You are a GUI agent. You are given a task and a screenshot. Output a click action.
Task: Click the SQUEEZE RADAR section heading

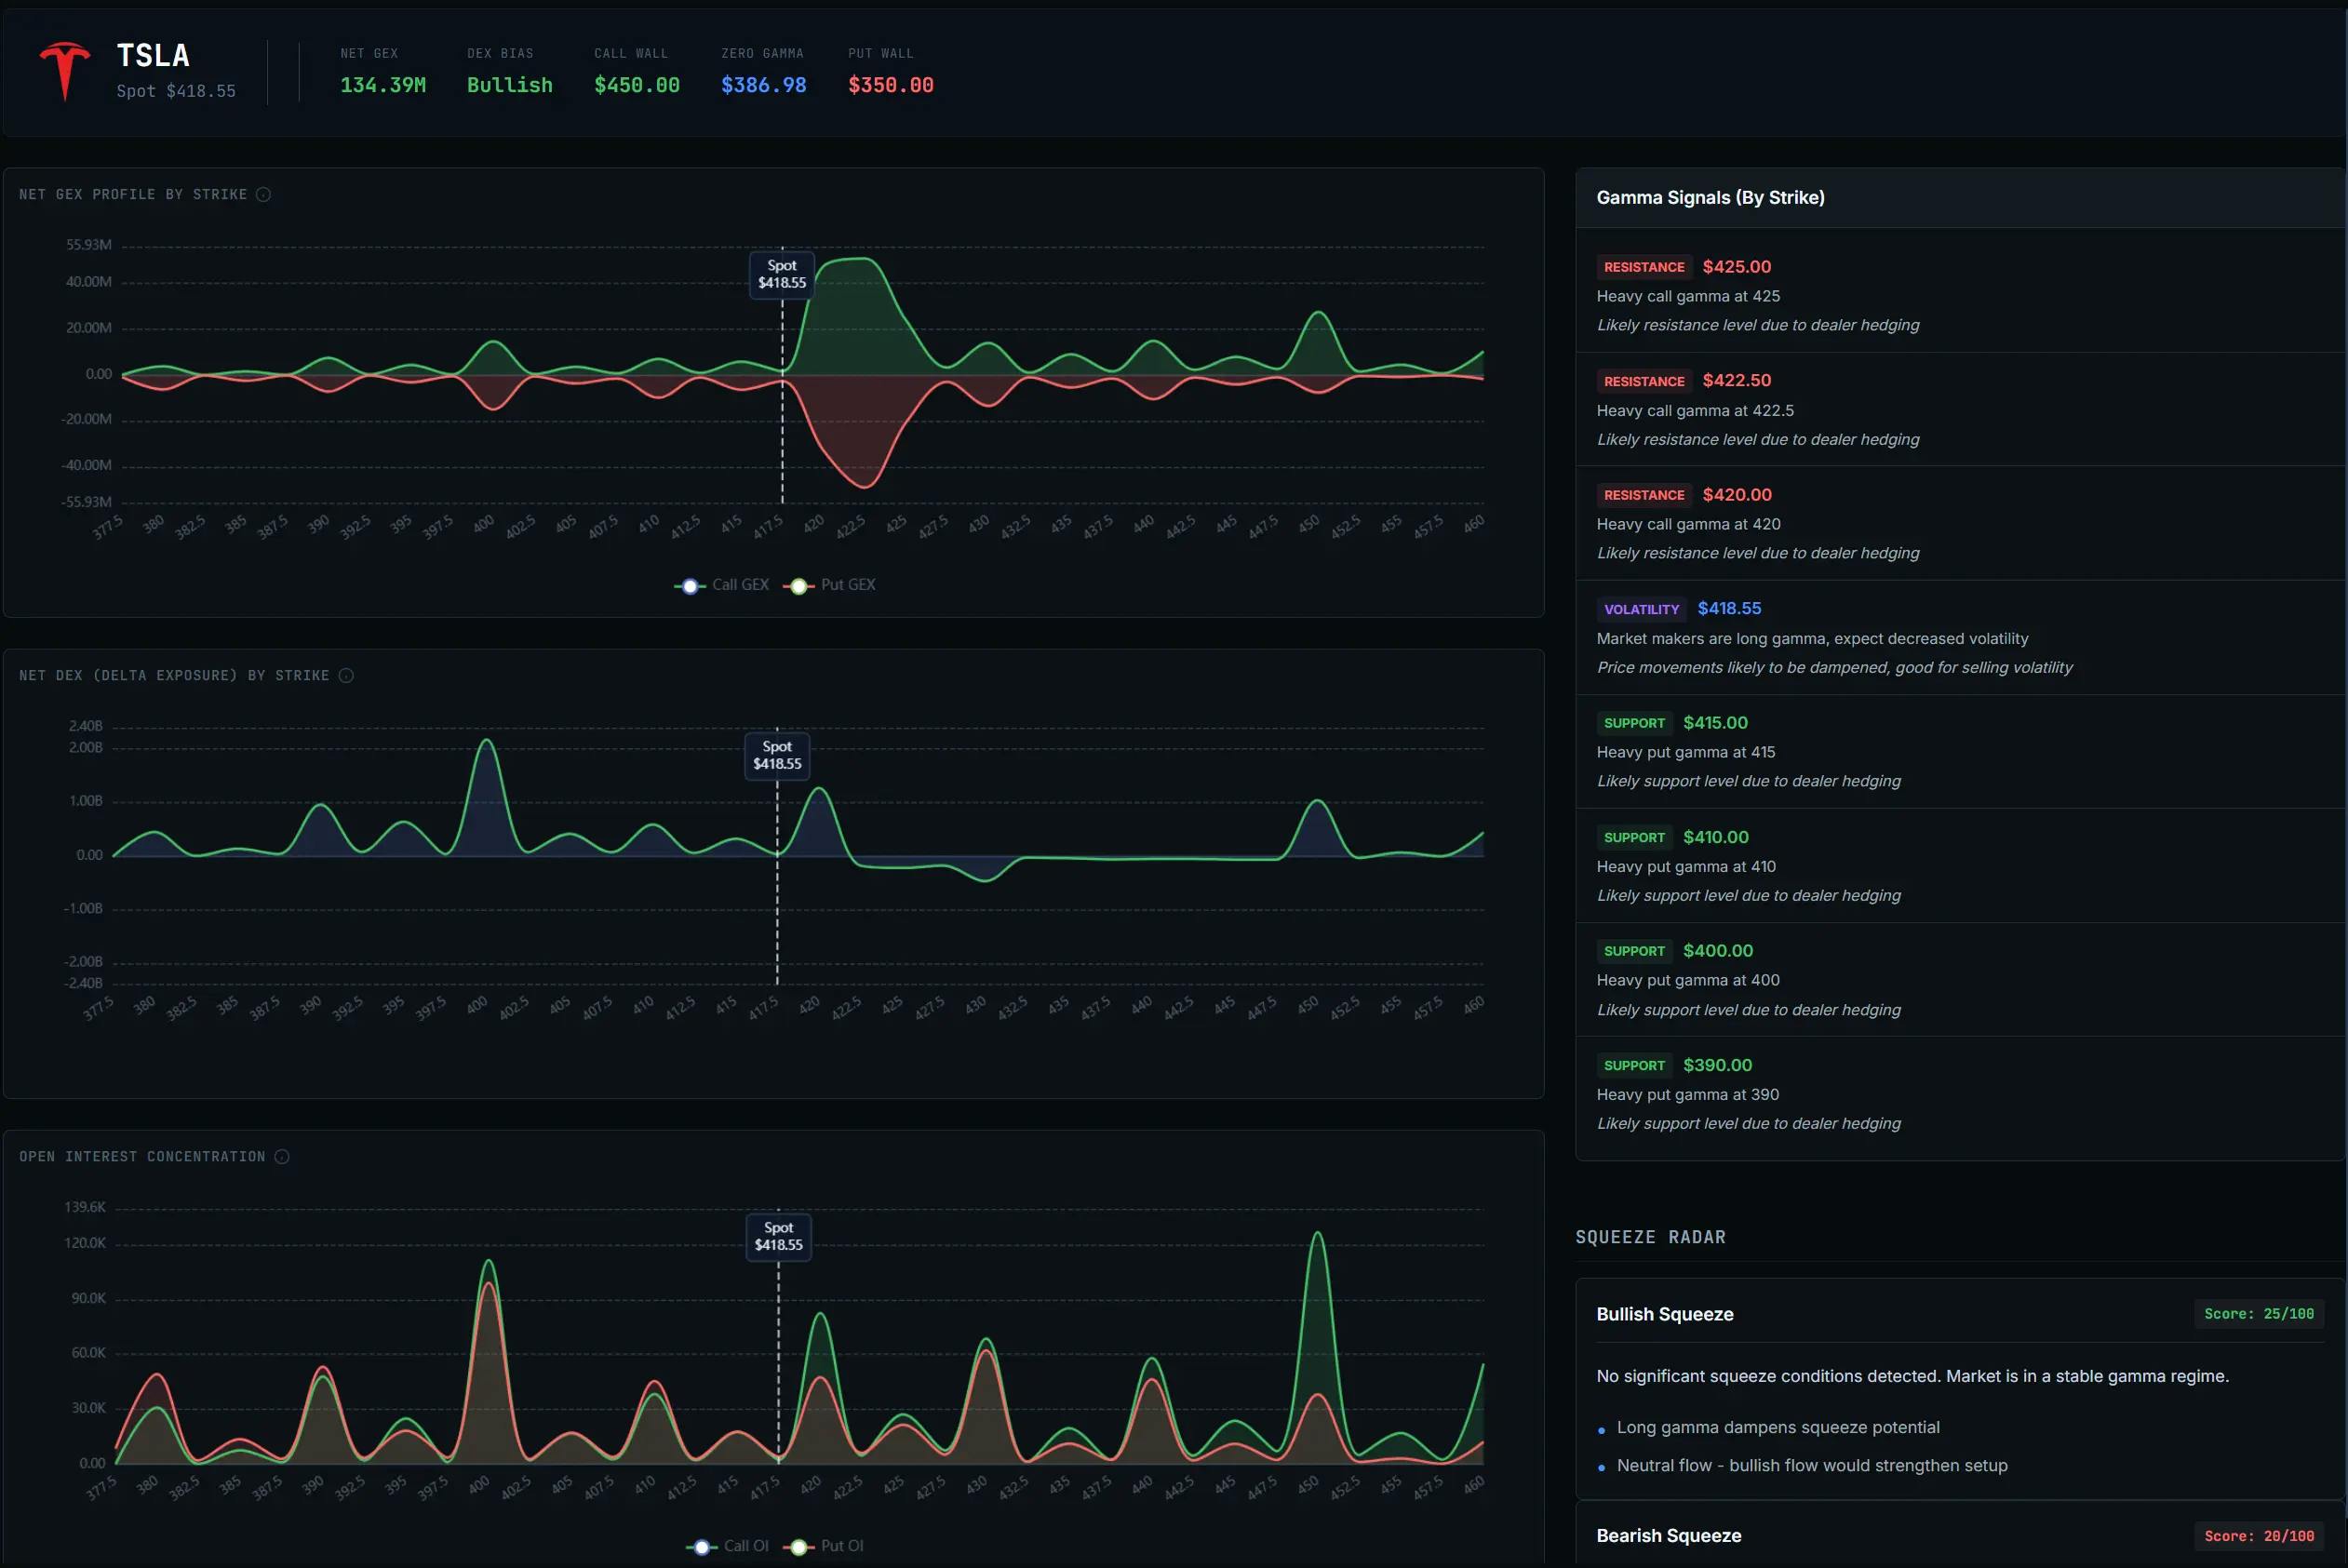[1650, 1238]
